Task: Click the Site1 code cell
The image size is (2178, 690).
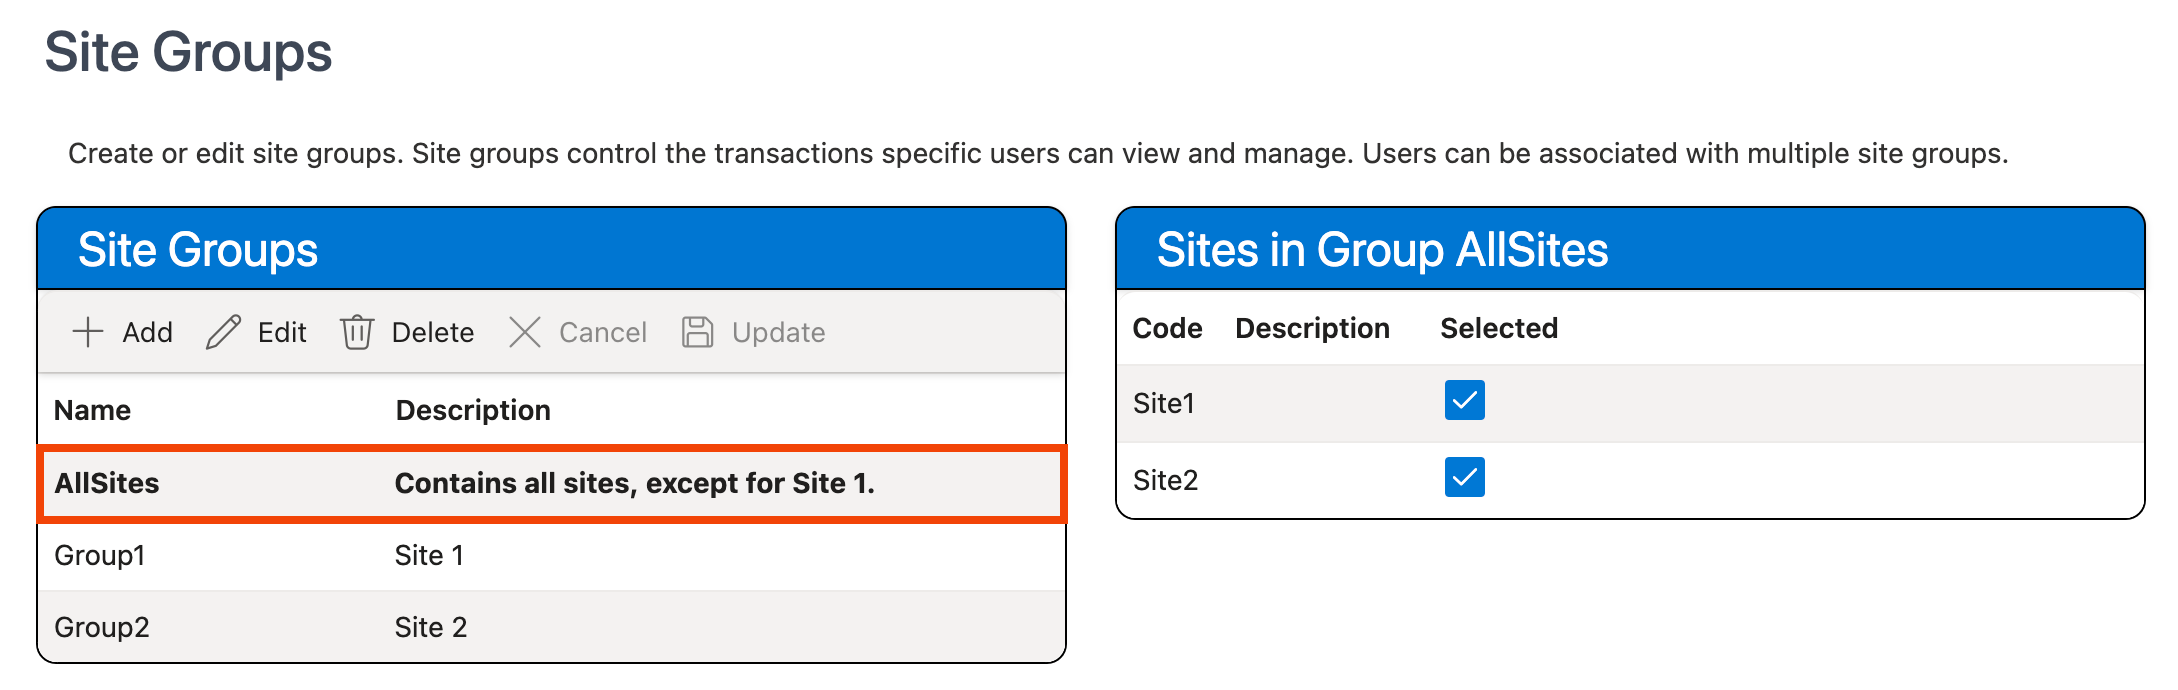Action: 1164,403
